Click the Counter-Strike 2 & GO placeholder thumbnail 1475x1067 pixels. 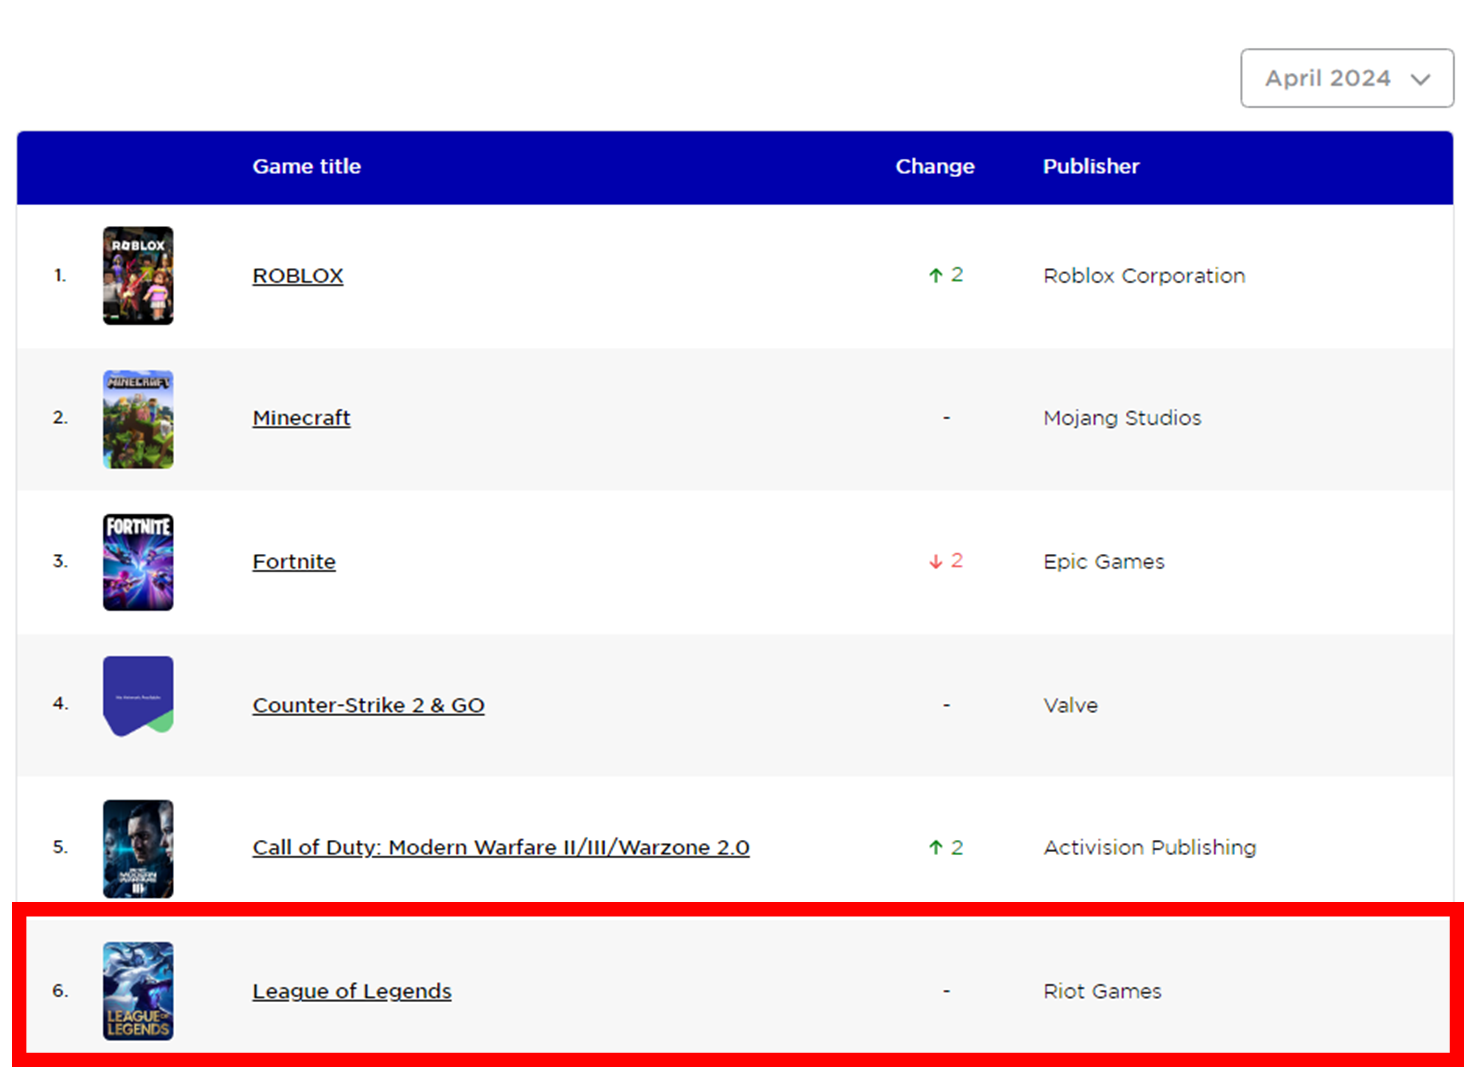click(x=138, y=696)
